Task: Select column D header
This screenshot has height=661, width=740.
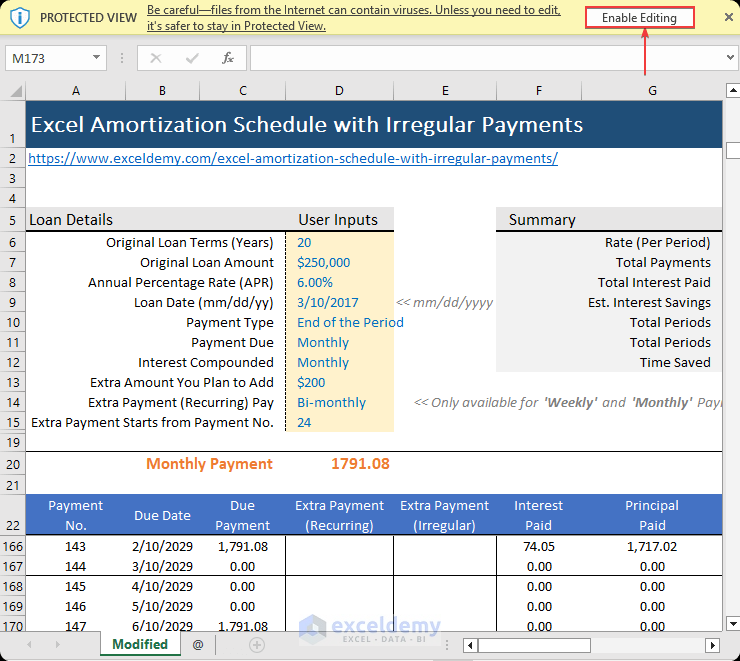Action: [339, 91]
